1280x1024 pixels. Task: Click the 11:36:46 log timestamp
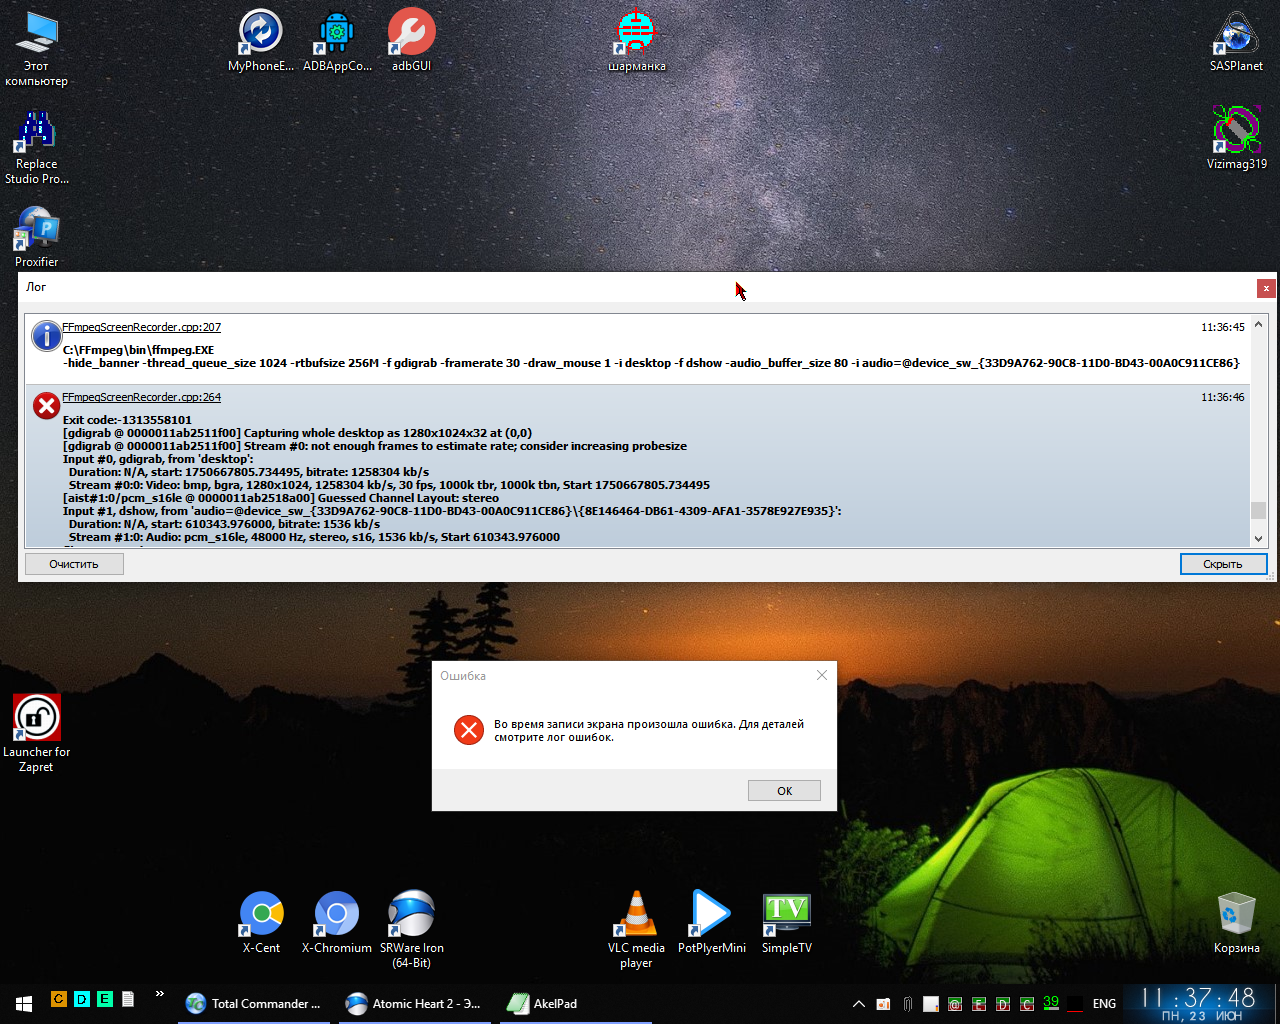[1223, 397]
